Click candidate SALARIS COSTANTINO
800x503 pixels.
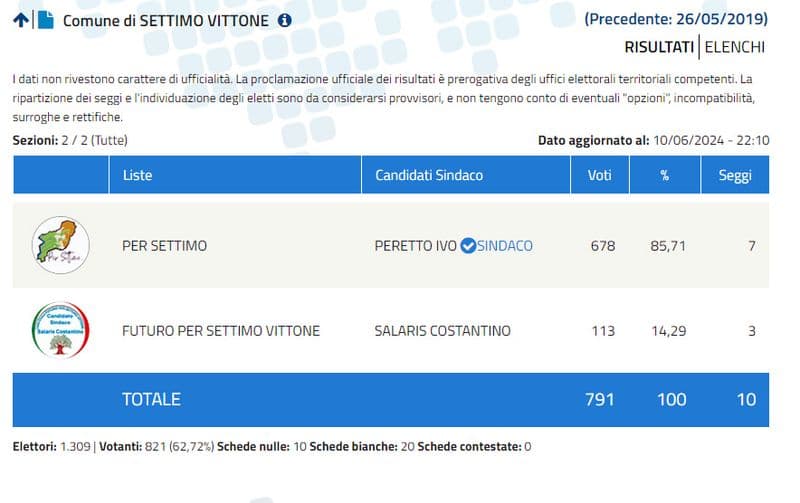coord(442,331)
